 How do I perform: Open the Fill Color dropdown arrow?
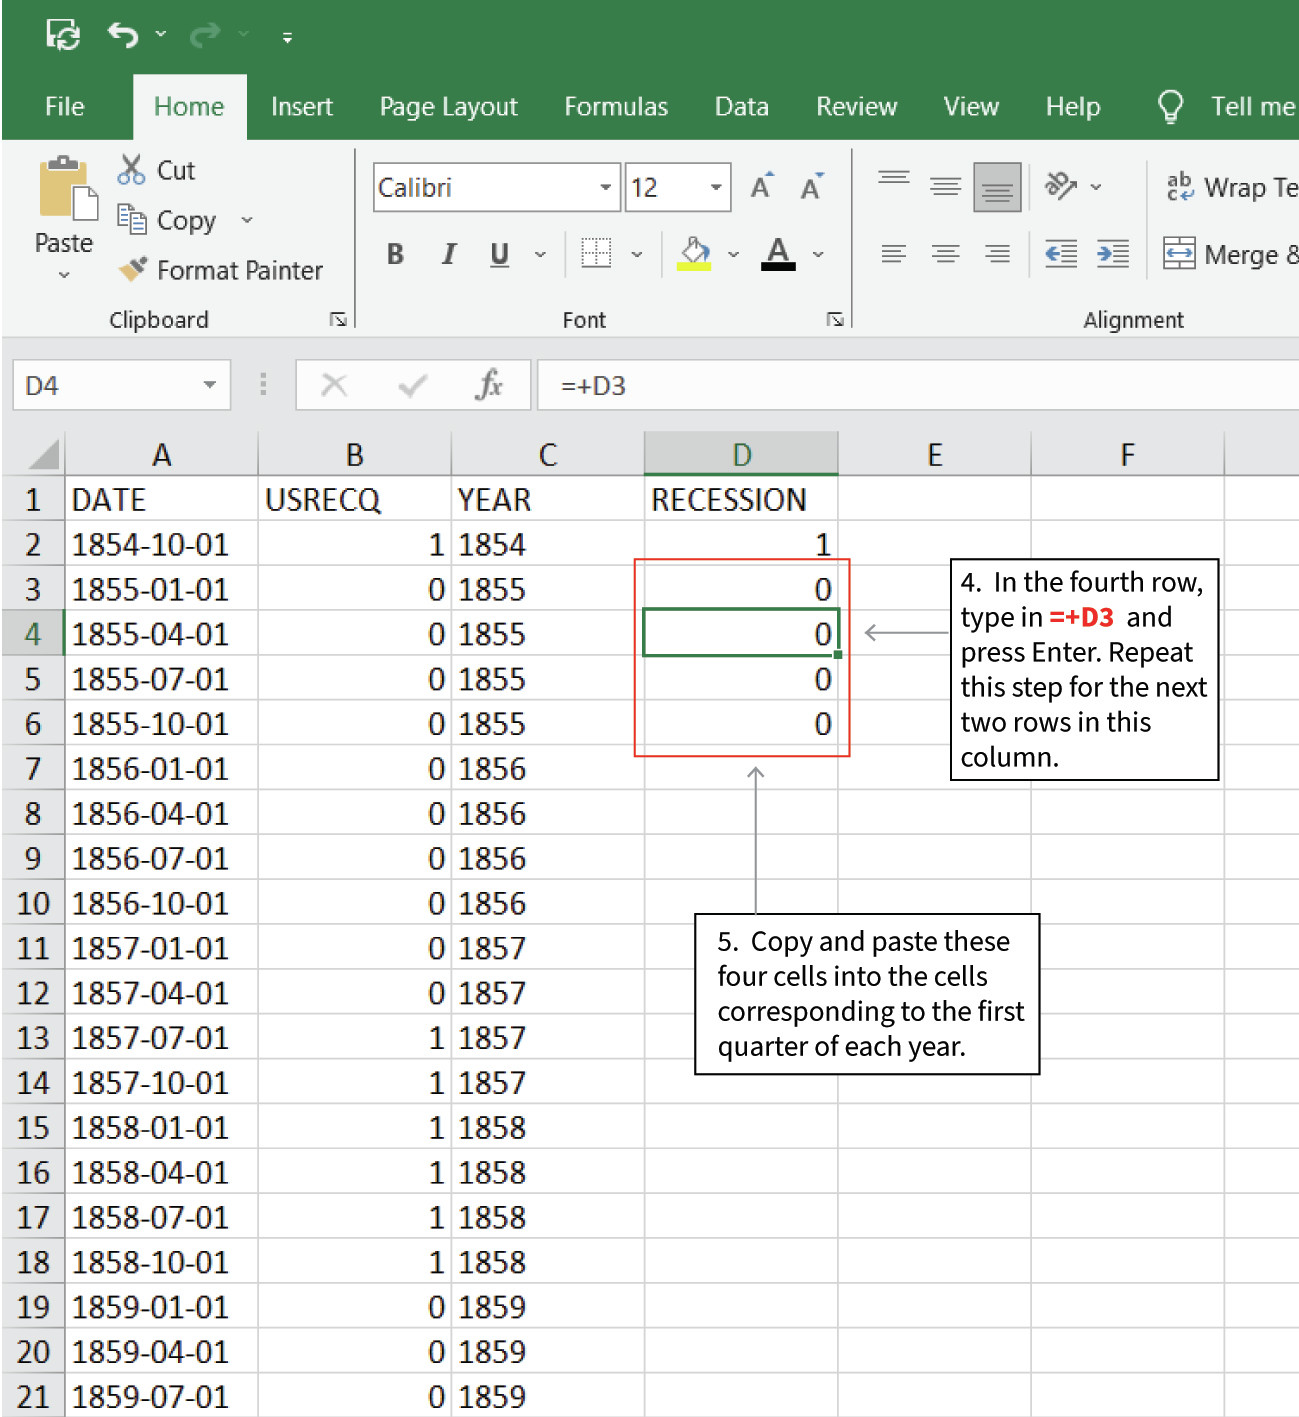click(x=735, y=254)
